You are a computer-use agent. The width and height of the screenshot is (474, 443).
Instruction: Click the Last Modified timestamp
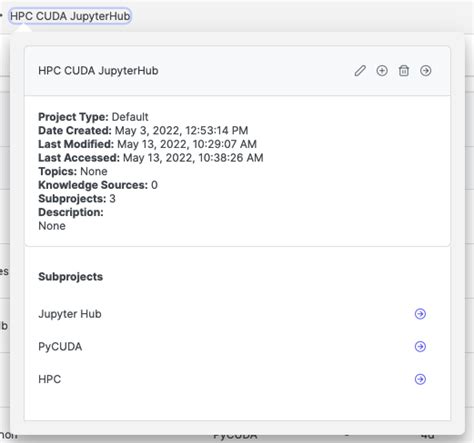click(x=187, y=144)
